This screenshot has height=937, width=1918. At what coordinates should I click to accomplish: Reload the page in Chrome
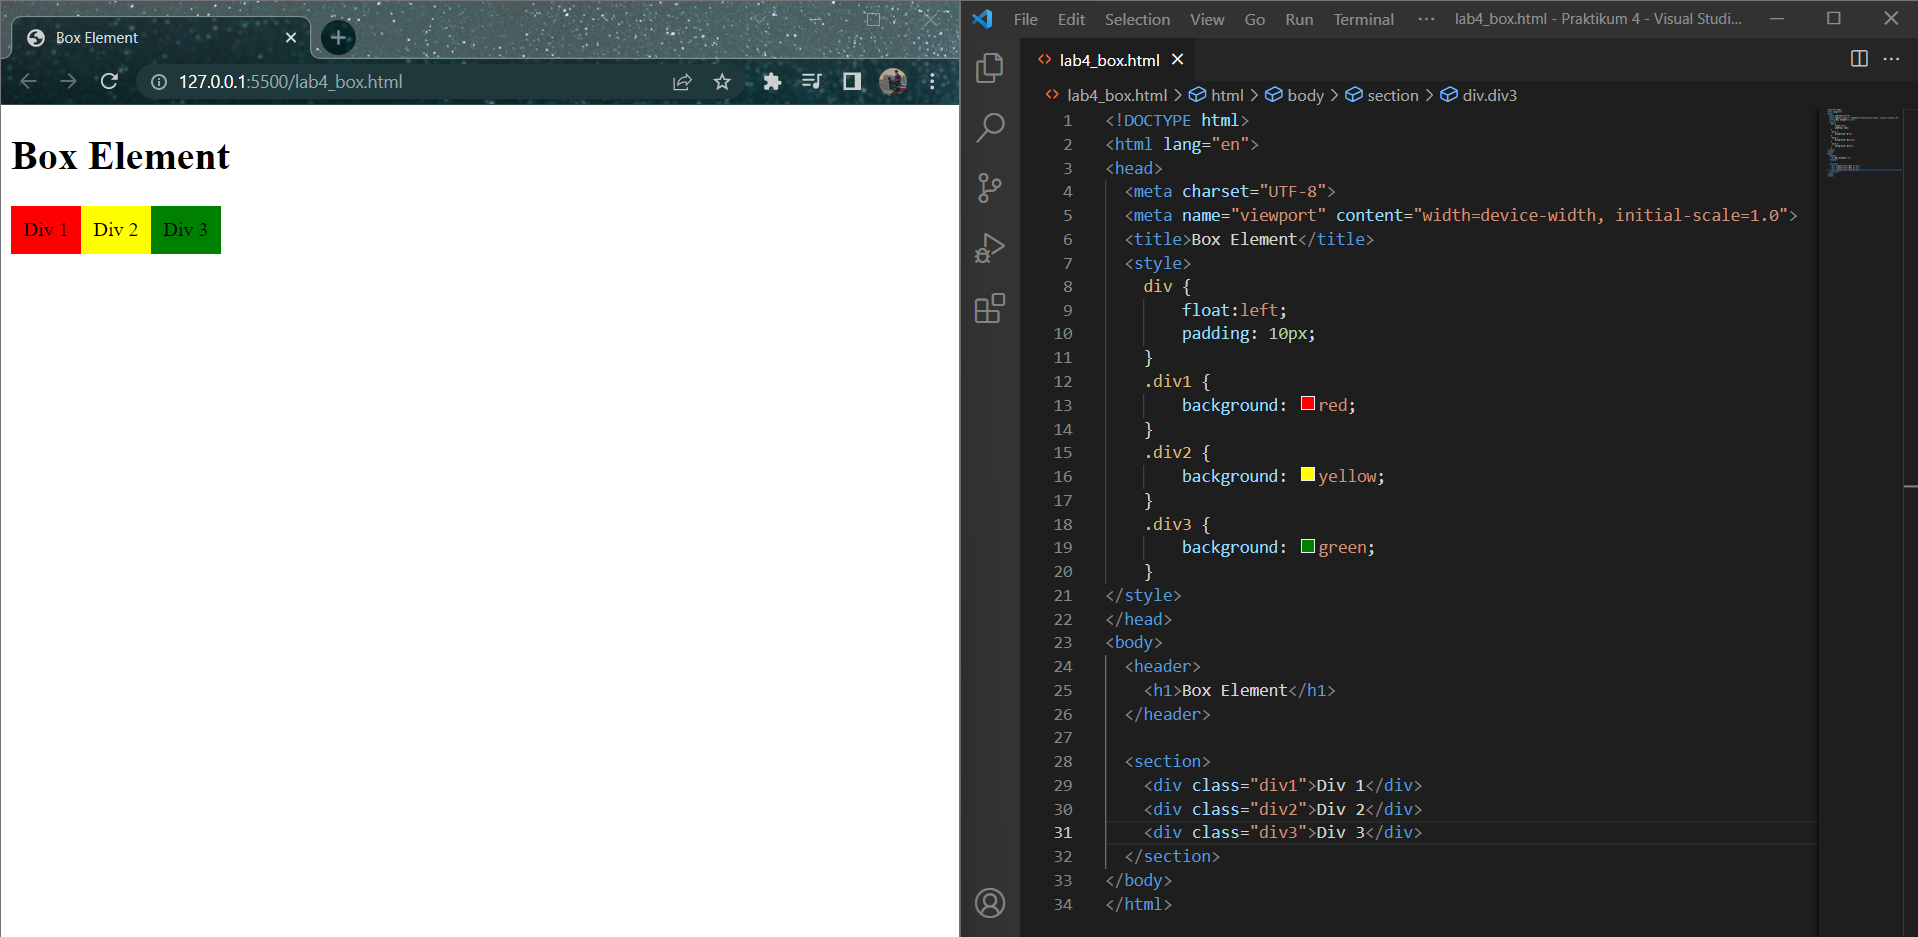110,82
